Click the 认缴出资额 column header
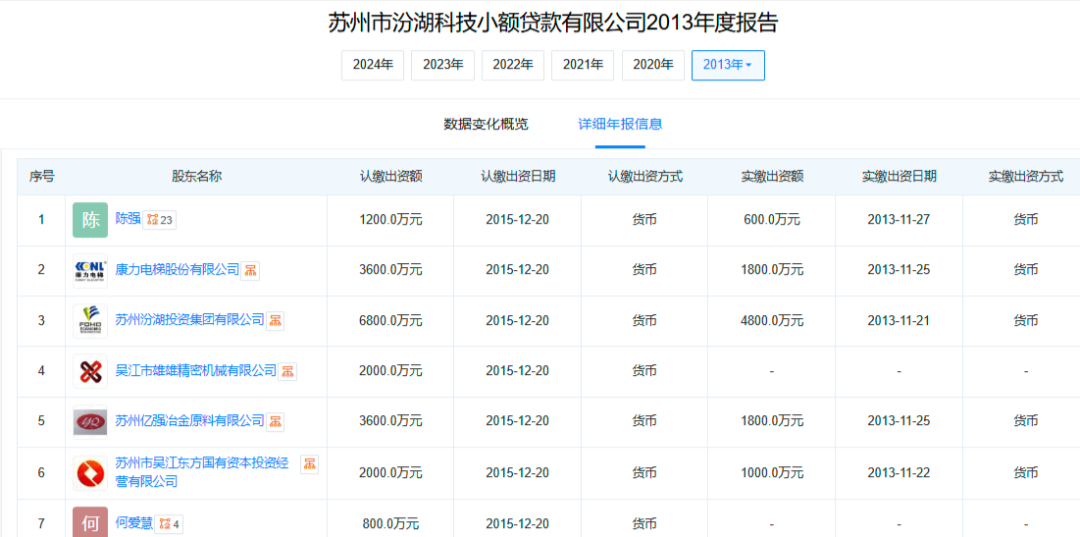 click(x=391, y=176)
